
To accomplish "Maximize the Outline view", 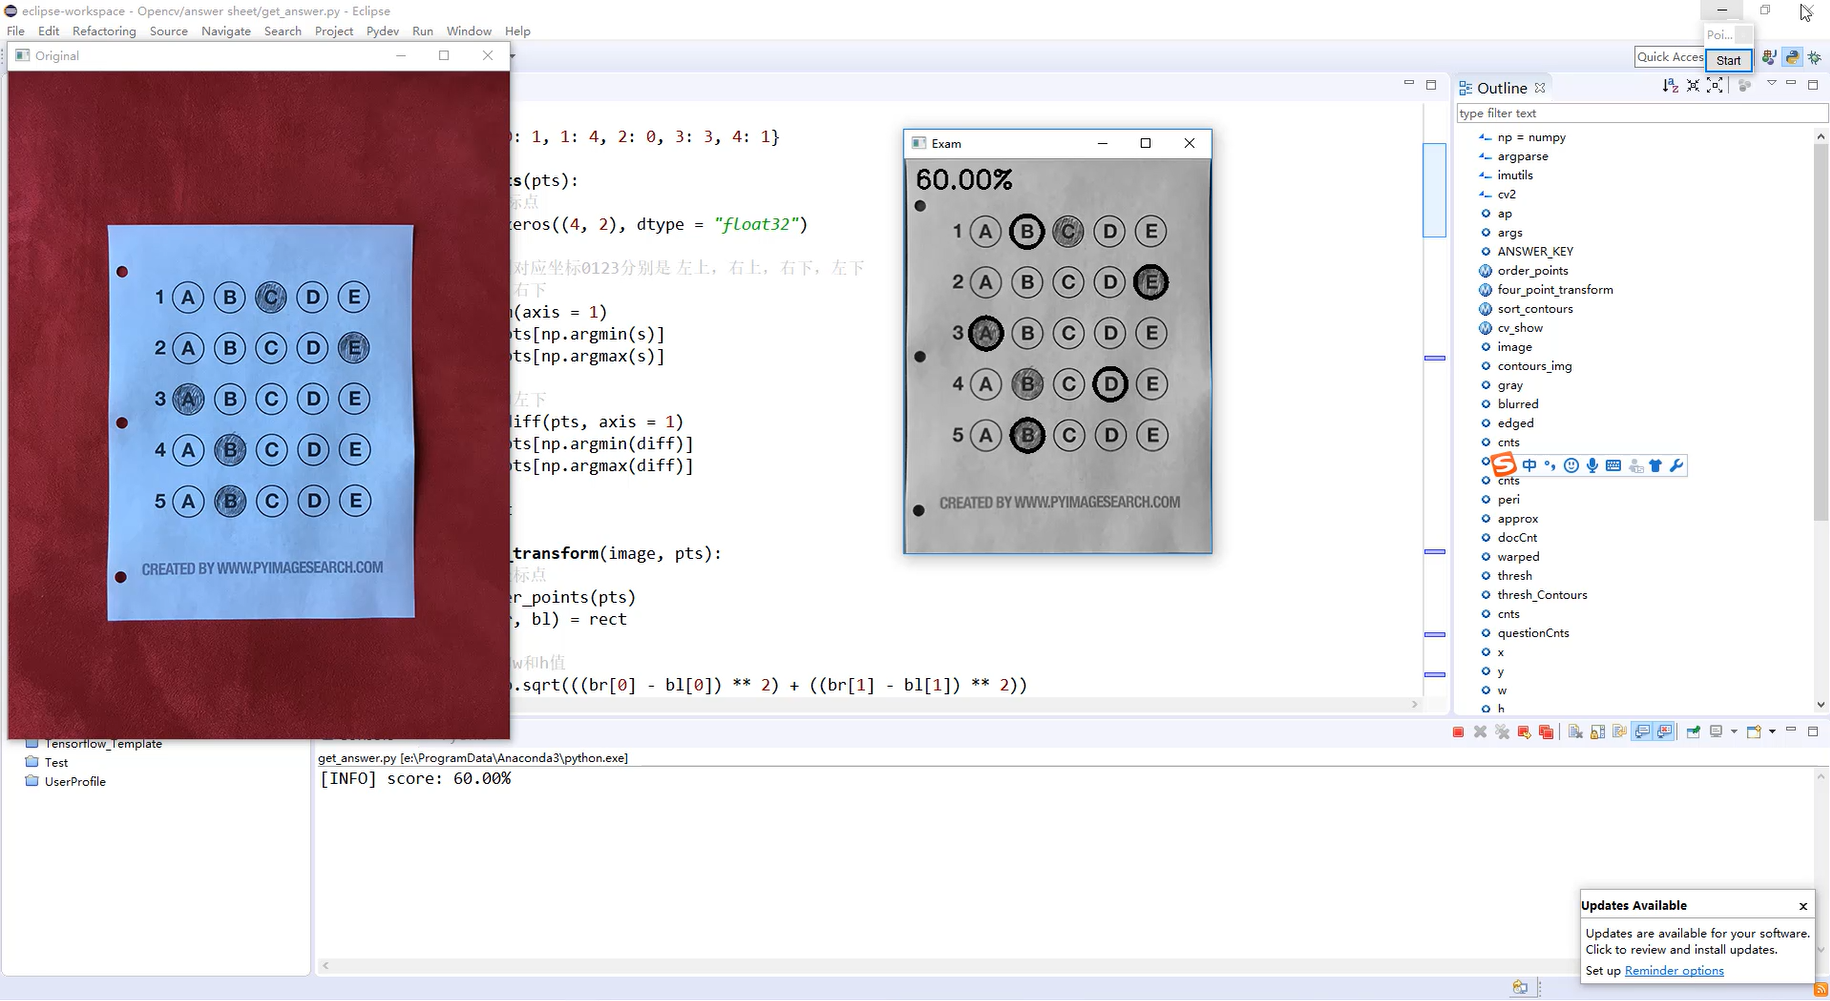I will [x=1813, y=84].
